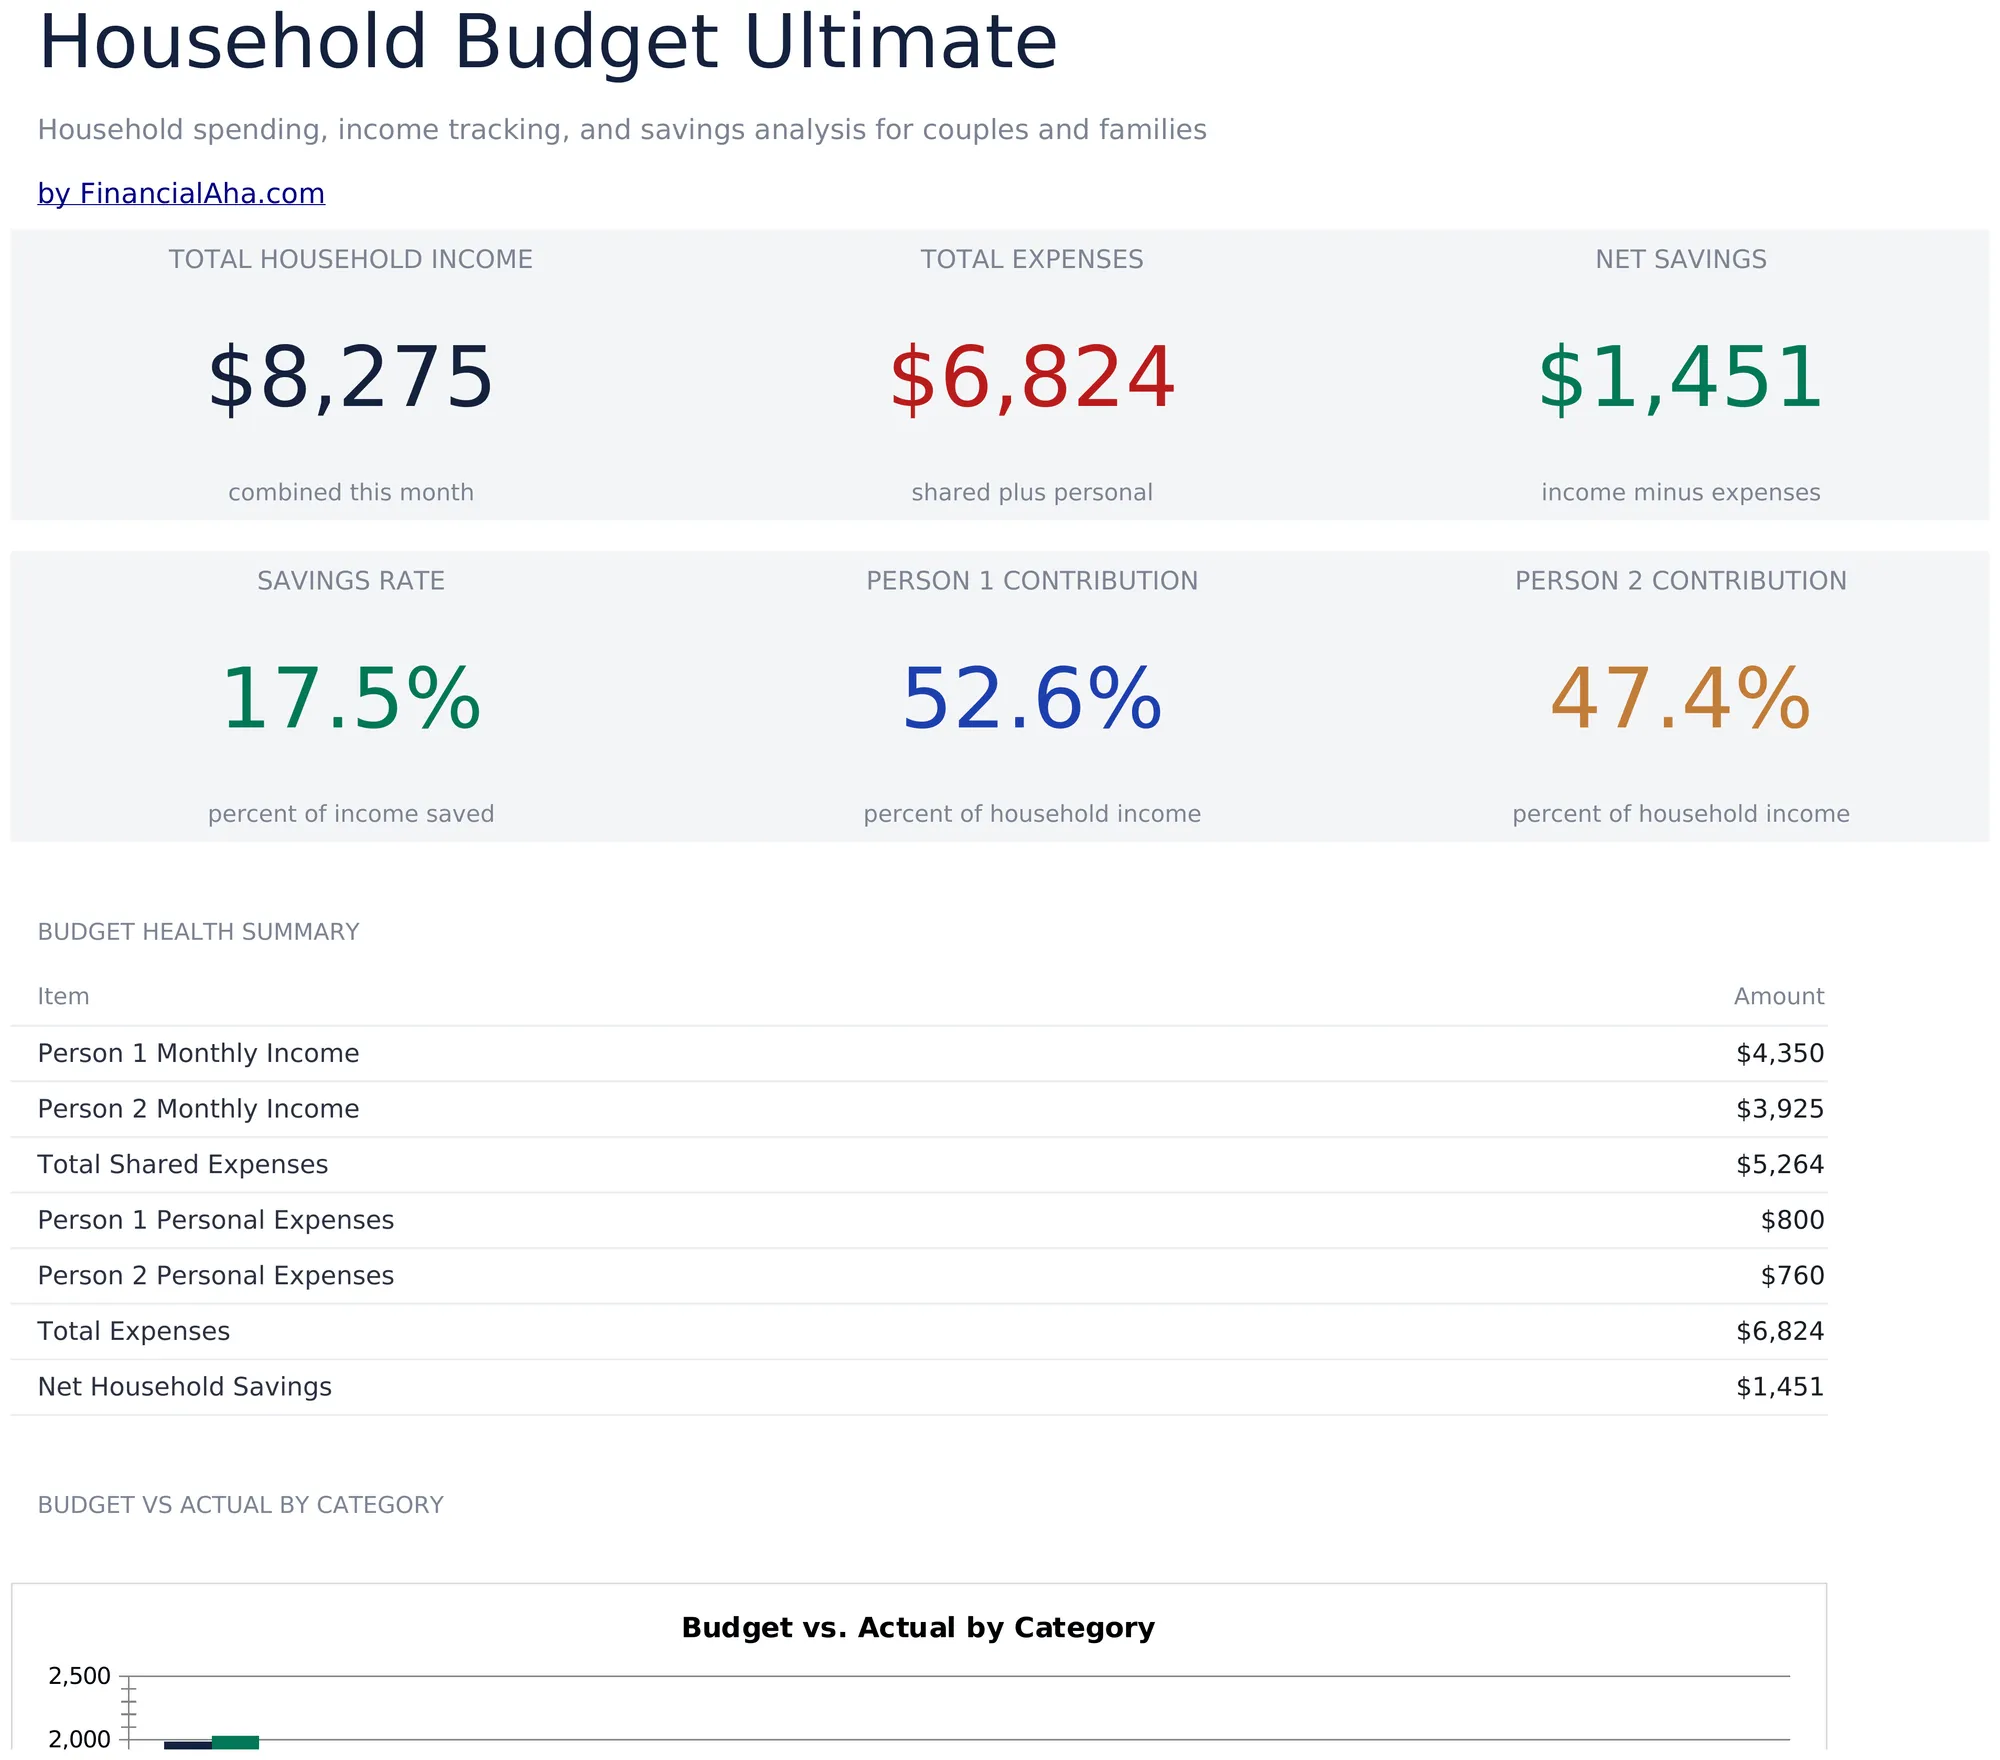Open the by FinancialAha.com link
2000x1760 pixels.
point(181,193)
